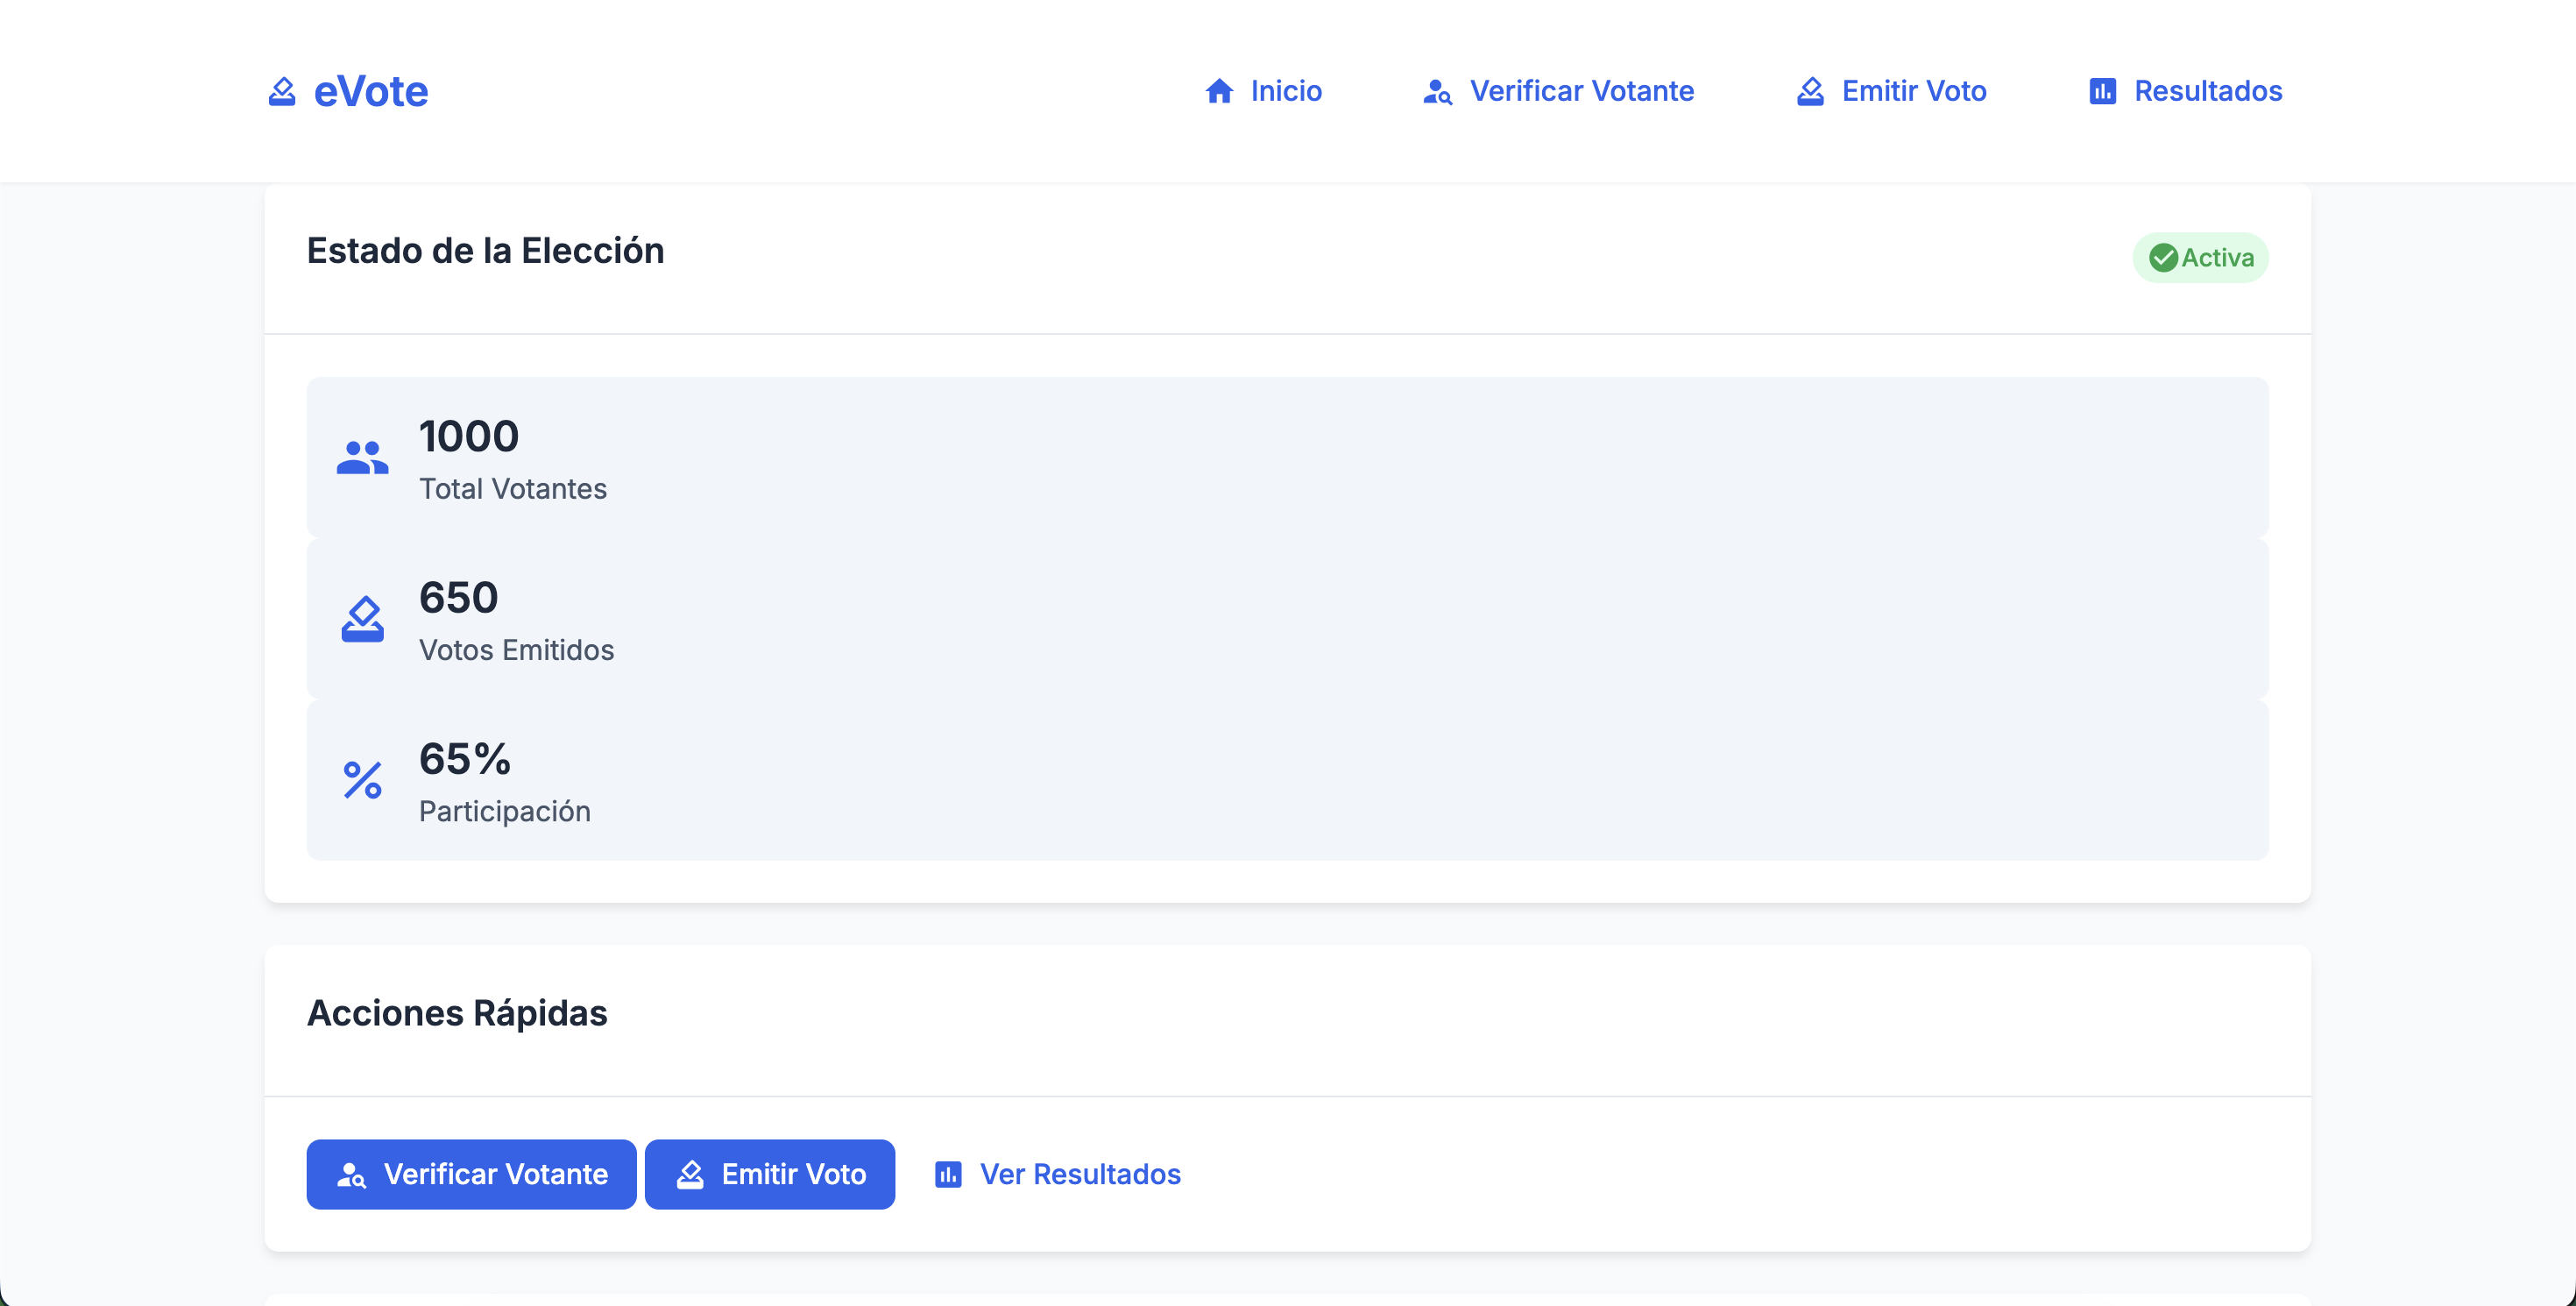This screenshot has height=1306, width=2576.
Task: Click the green checkmark in the Activa badge
Action: pos(2163,258)
